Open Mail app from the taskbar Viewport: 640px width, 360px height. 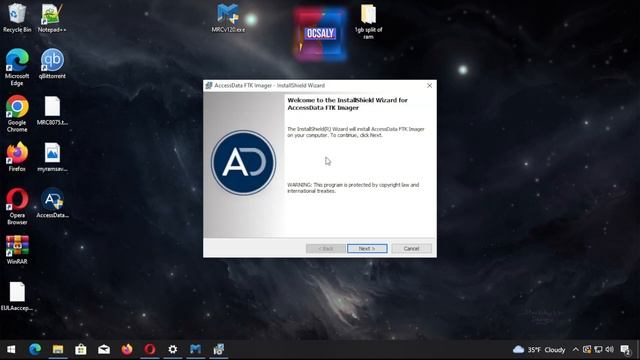[x=104, y=349]
